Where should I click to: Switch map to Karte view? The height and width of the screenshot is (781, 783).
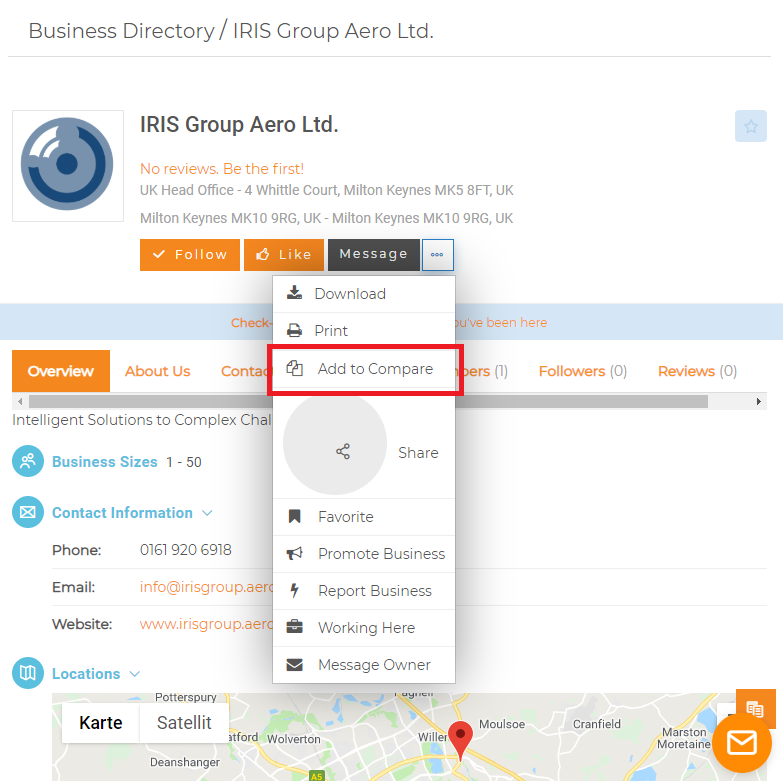[101, 723]
